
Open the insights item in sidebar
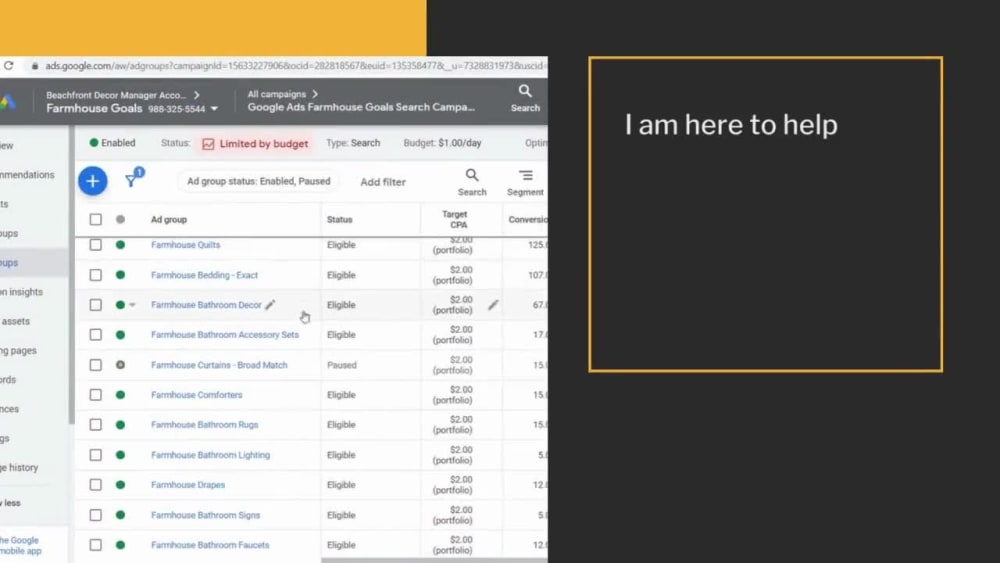pyautogui.click(x=22, y=292)
